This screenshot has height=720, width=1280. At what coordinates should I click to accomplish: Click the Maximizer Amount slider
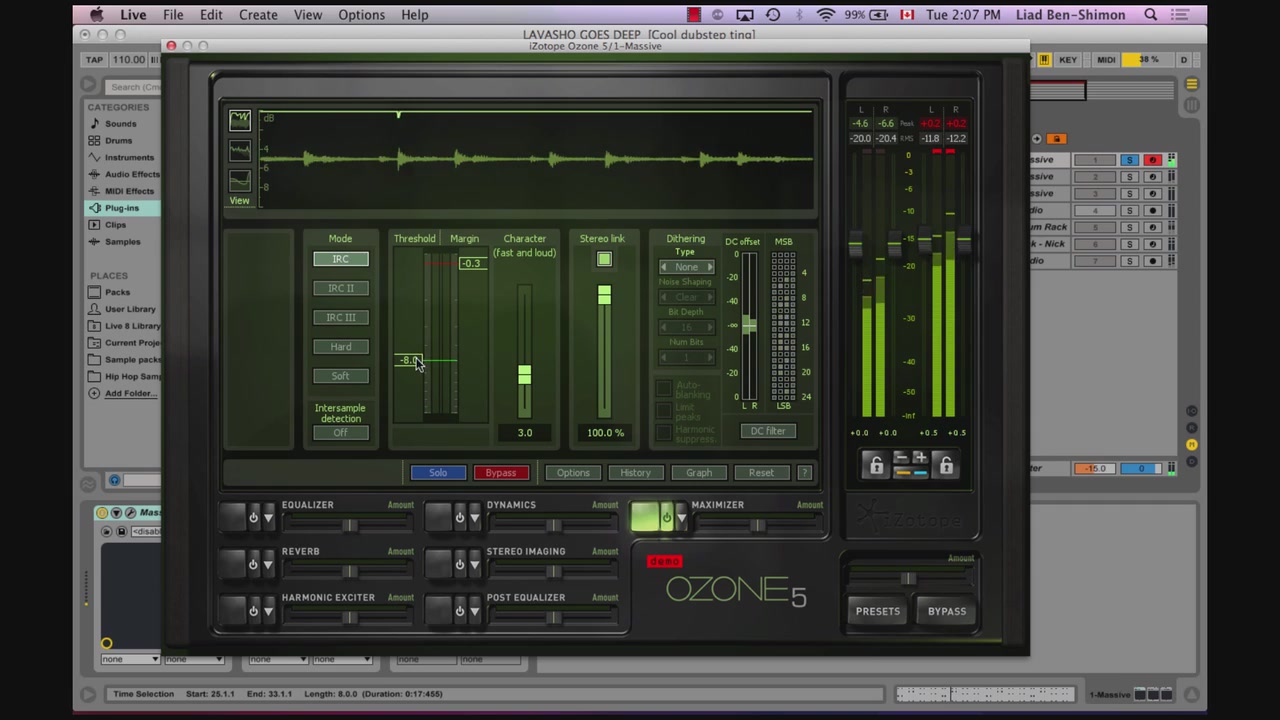click(757, 525)
